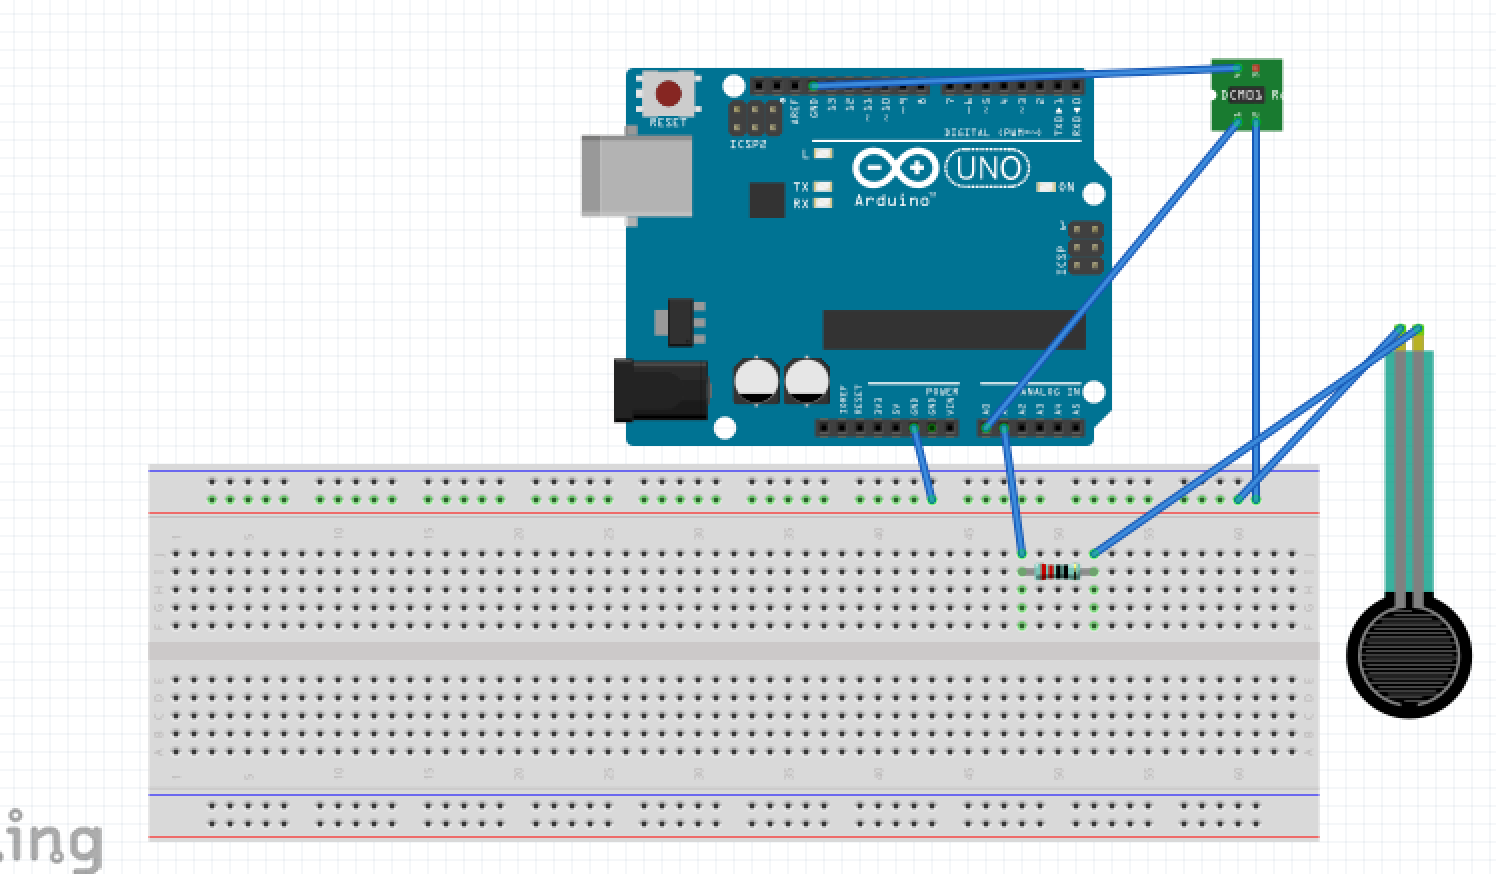1496x874 pixels.
Task: Select the resistor placed on the breadboard
Action: pos(1058,570)
